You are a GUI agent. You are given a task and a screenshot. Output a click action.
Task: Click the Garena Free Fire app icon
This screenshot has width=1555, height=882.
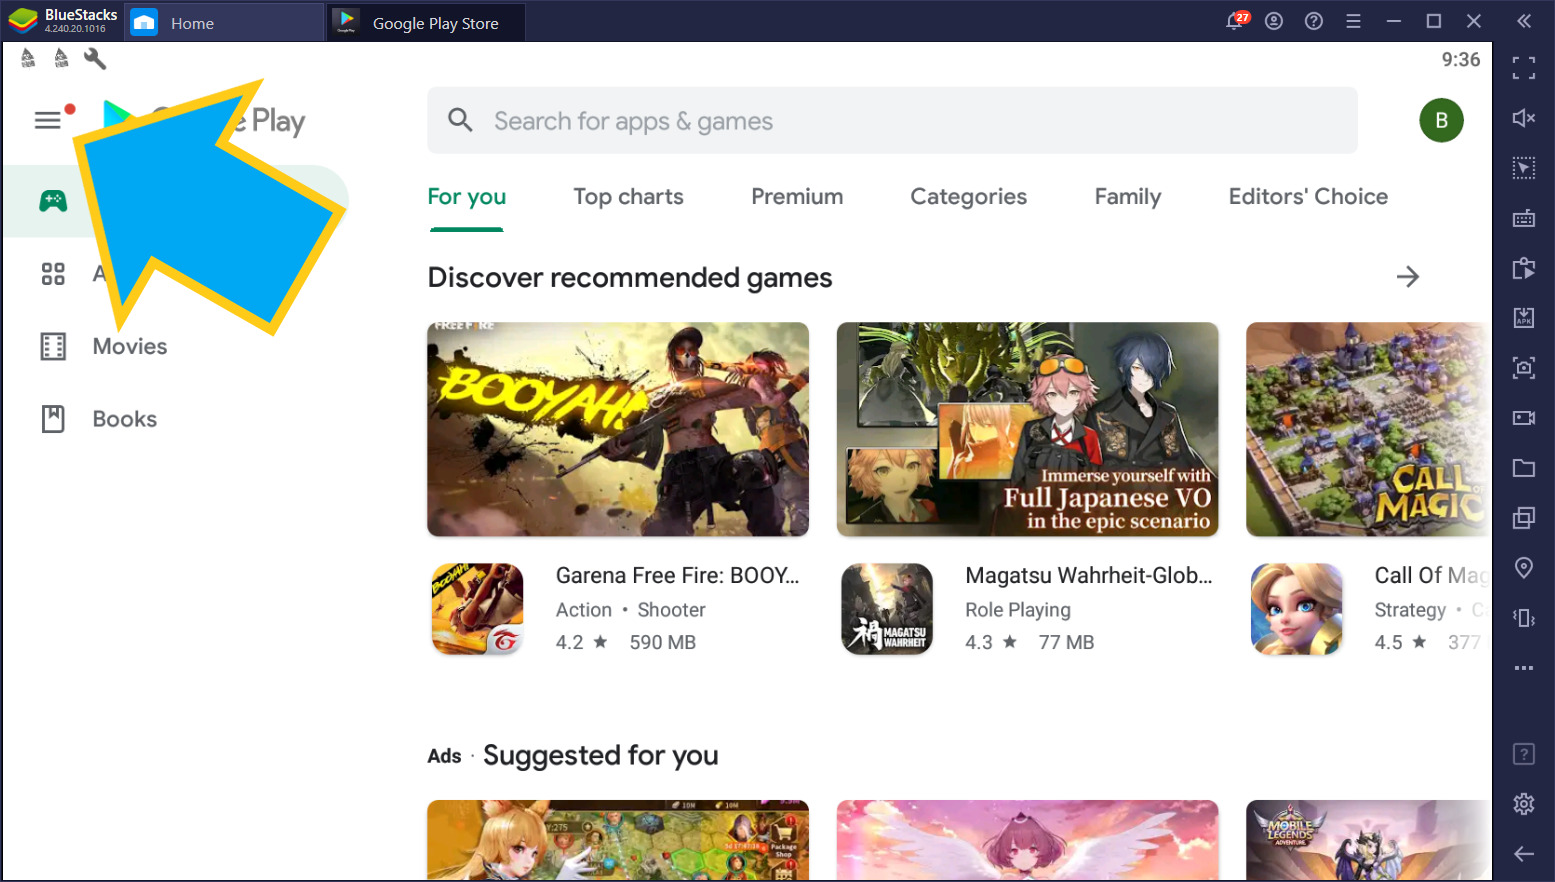pyautogui.click(x=477, y=609)
